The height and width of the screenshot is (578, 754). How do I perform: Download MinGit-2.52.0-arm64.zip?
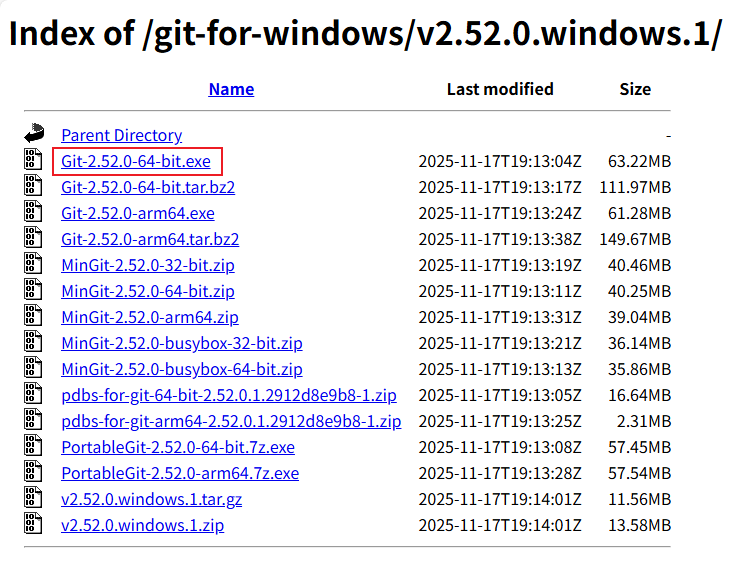(x=150, y=317)
